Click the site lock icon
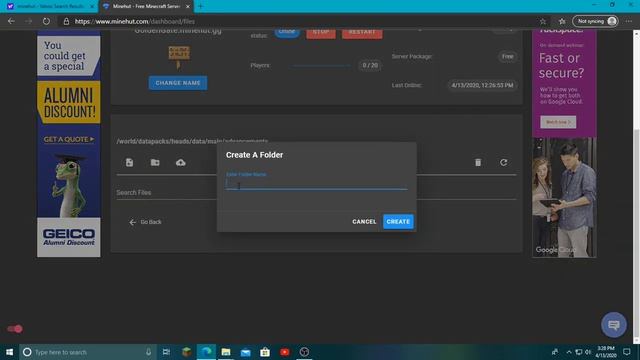 [66, 21]
